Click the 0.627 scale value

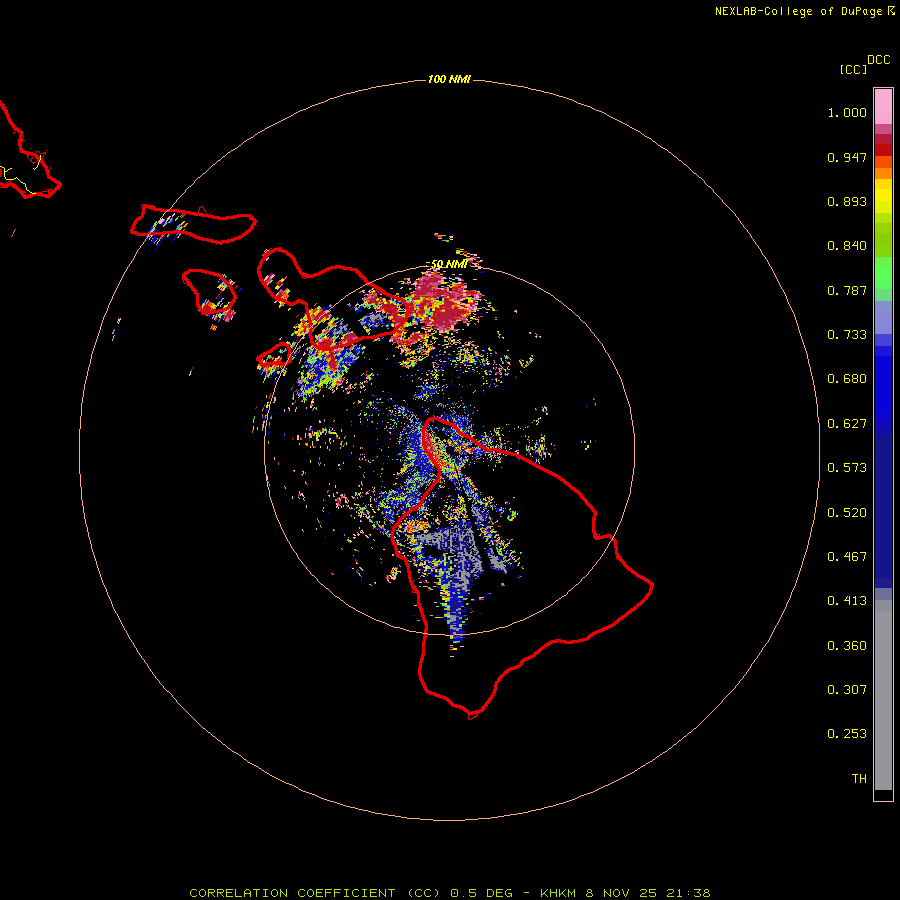pos(847,424)
